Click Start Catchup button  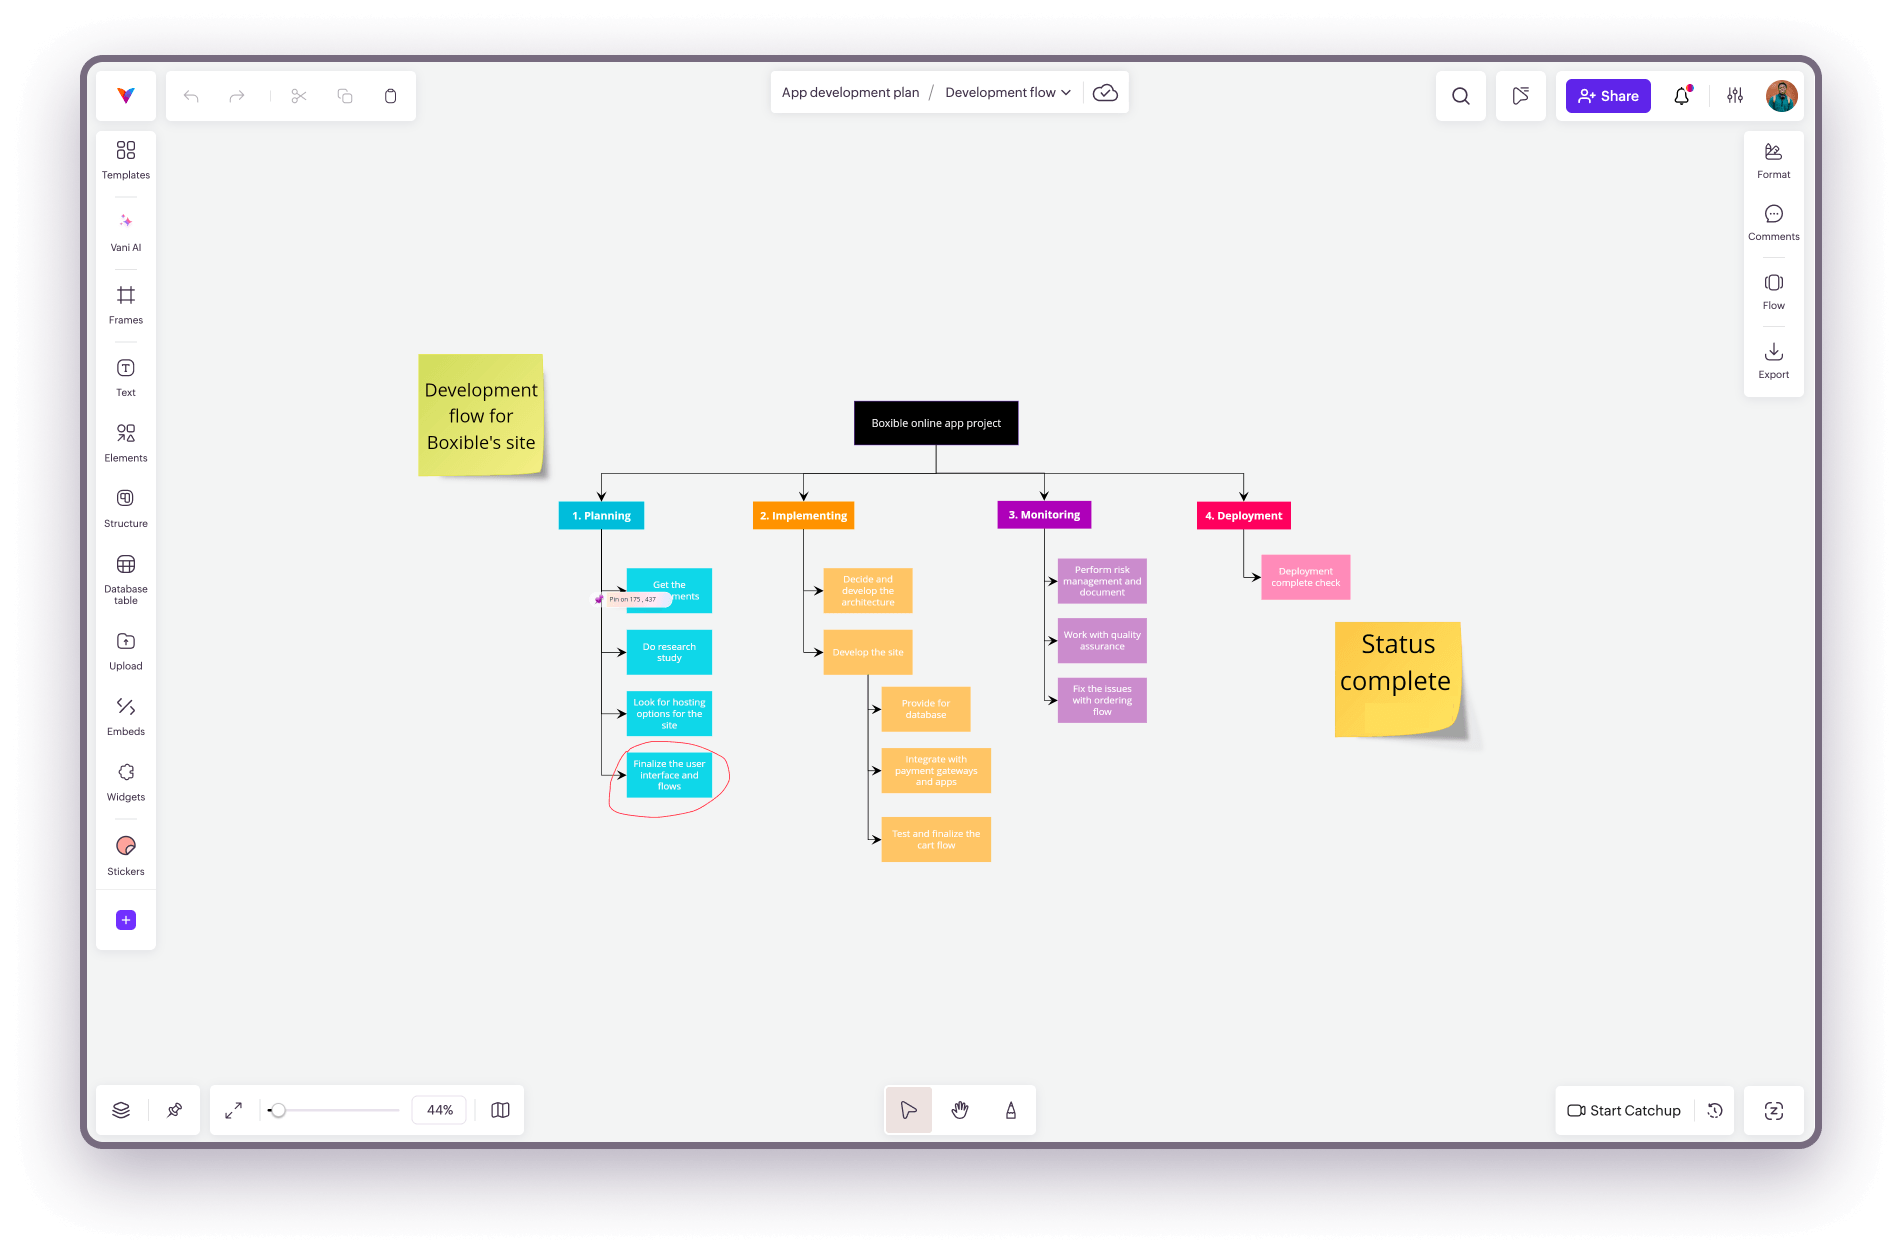tap(1624, 1110)
